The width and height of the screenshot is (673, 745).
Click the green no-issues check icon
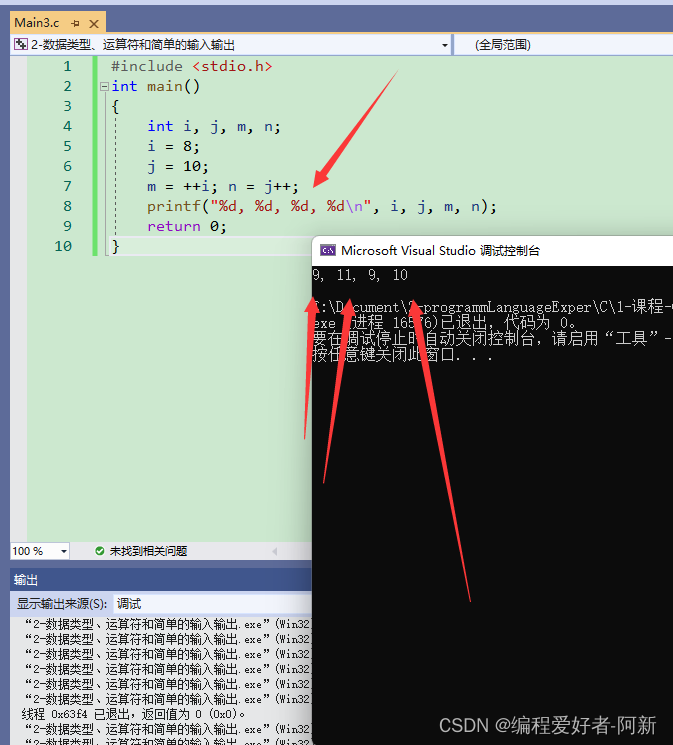100,551
